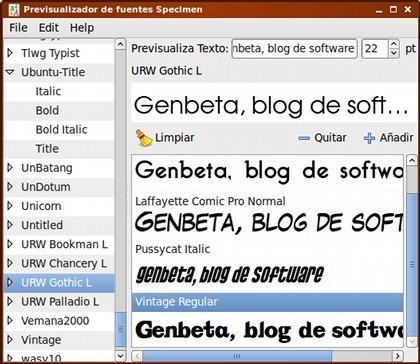
Task: Open the File menu
Action: point(18,28)
